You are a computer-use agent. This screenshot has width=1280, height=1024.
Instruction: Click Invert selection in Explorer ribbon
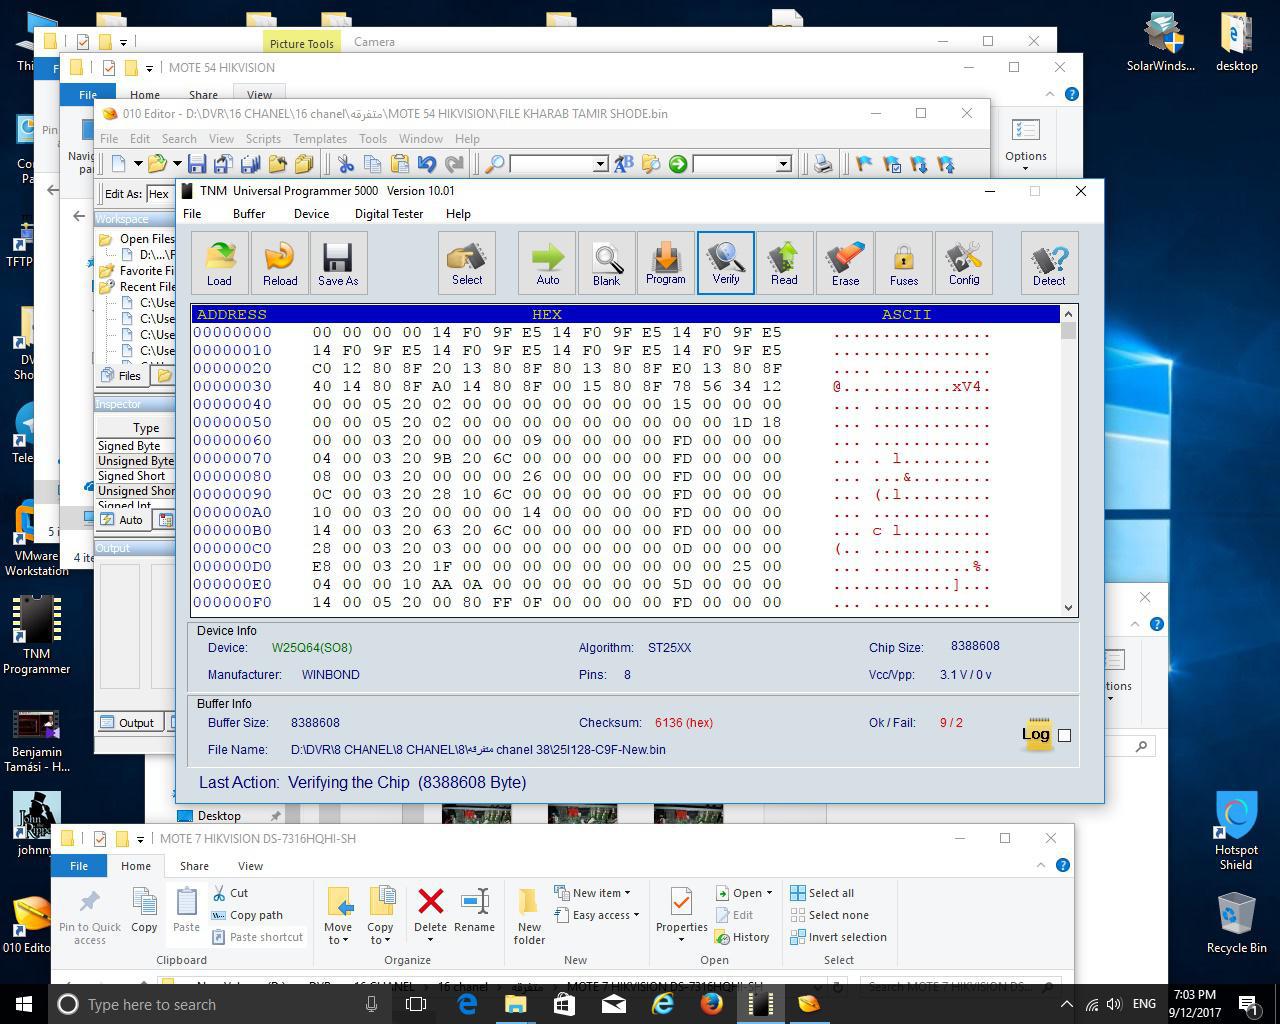pos(838,937)
